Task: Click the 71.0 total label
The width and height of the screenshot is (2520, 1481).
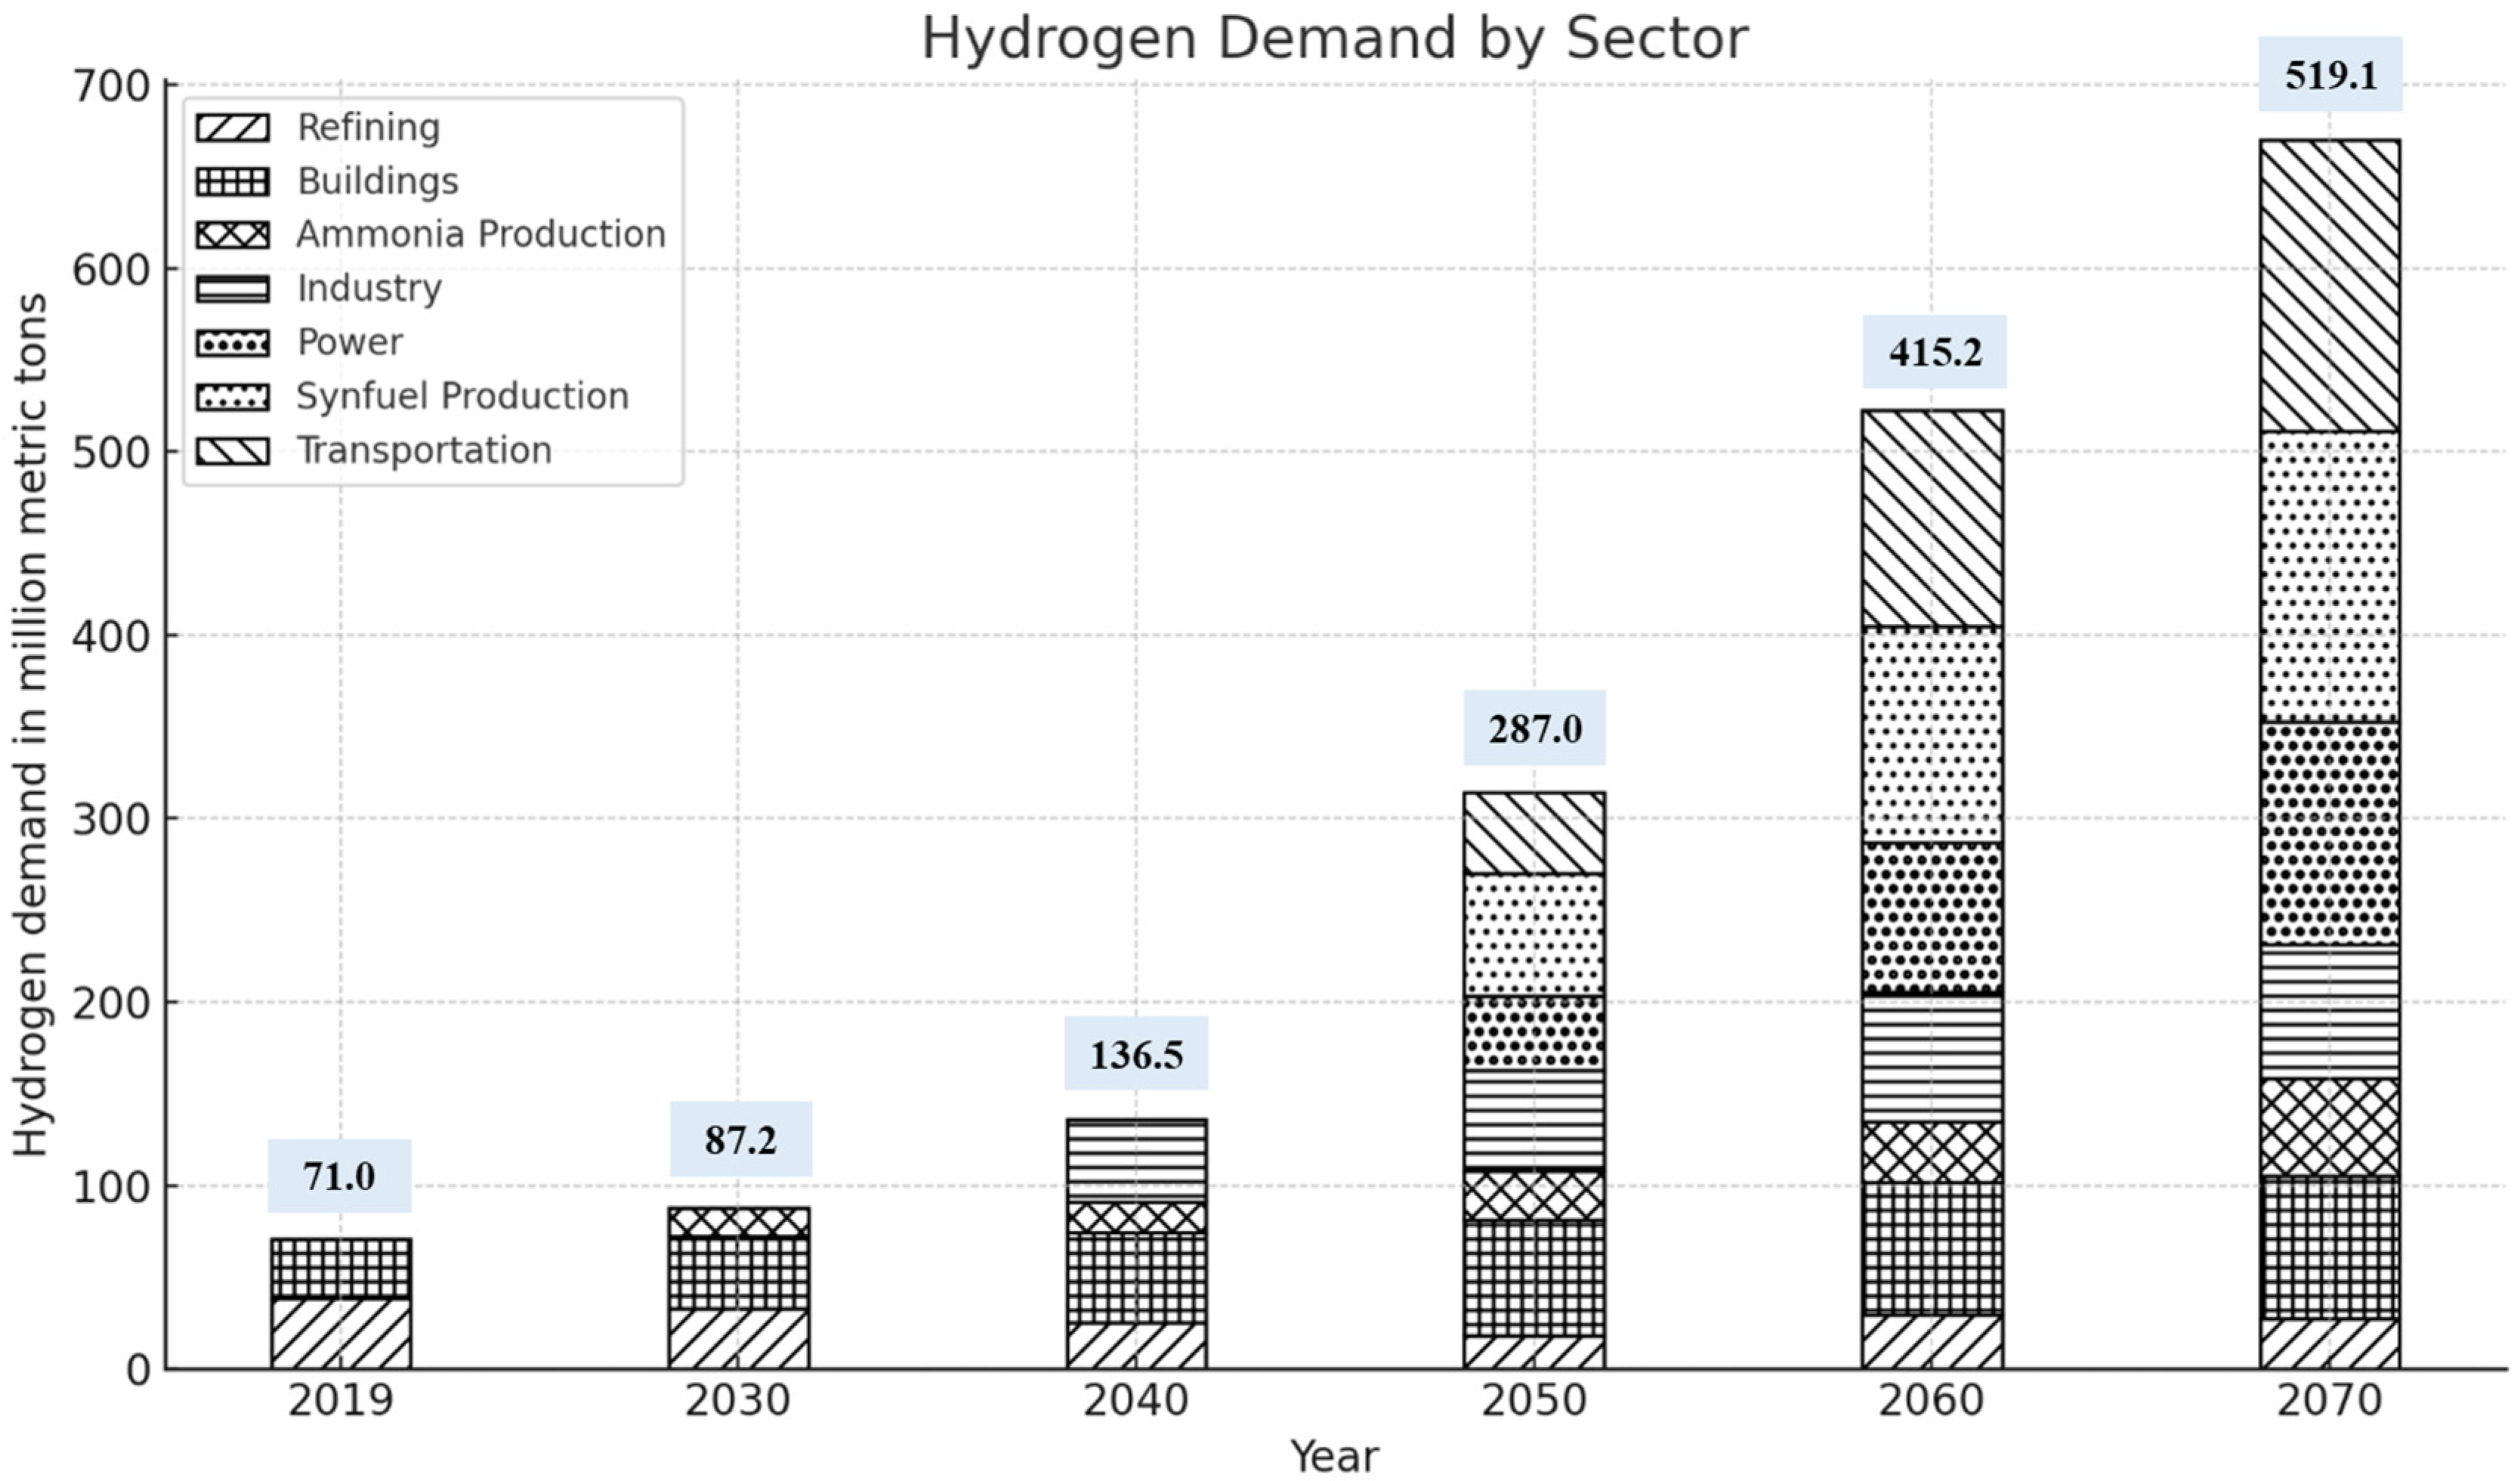Action: tap(339, 1176)
